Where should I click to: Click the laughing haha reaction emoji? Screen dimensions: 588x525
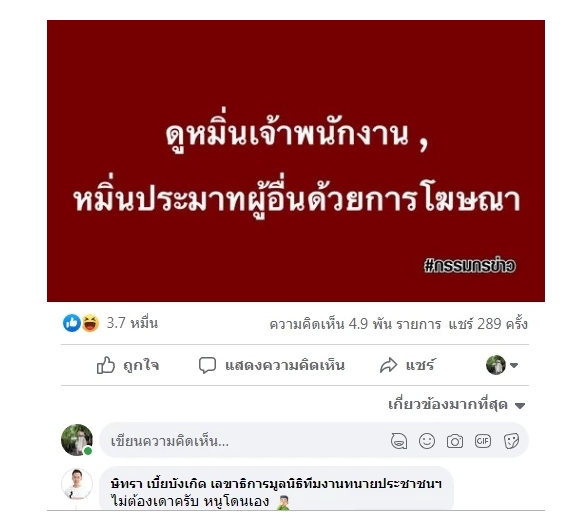[x=90, y=323]
